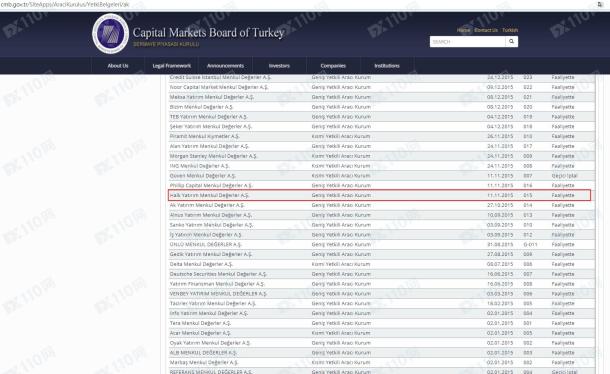Select Tacirler Yatırım Menkul Değerler row
This screenshot has height=374, width=610.
coord(382,304)
